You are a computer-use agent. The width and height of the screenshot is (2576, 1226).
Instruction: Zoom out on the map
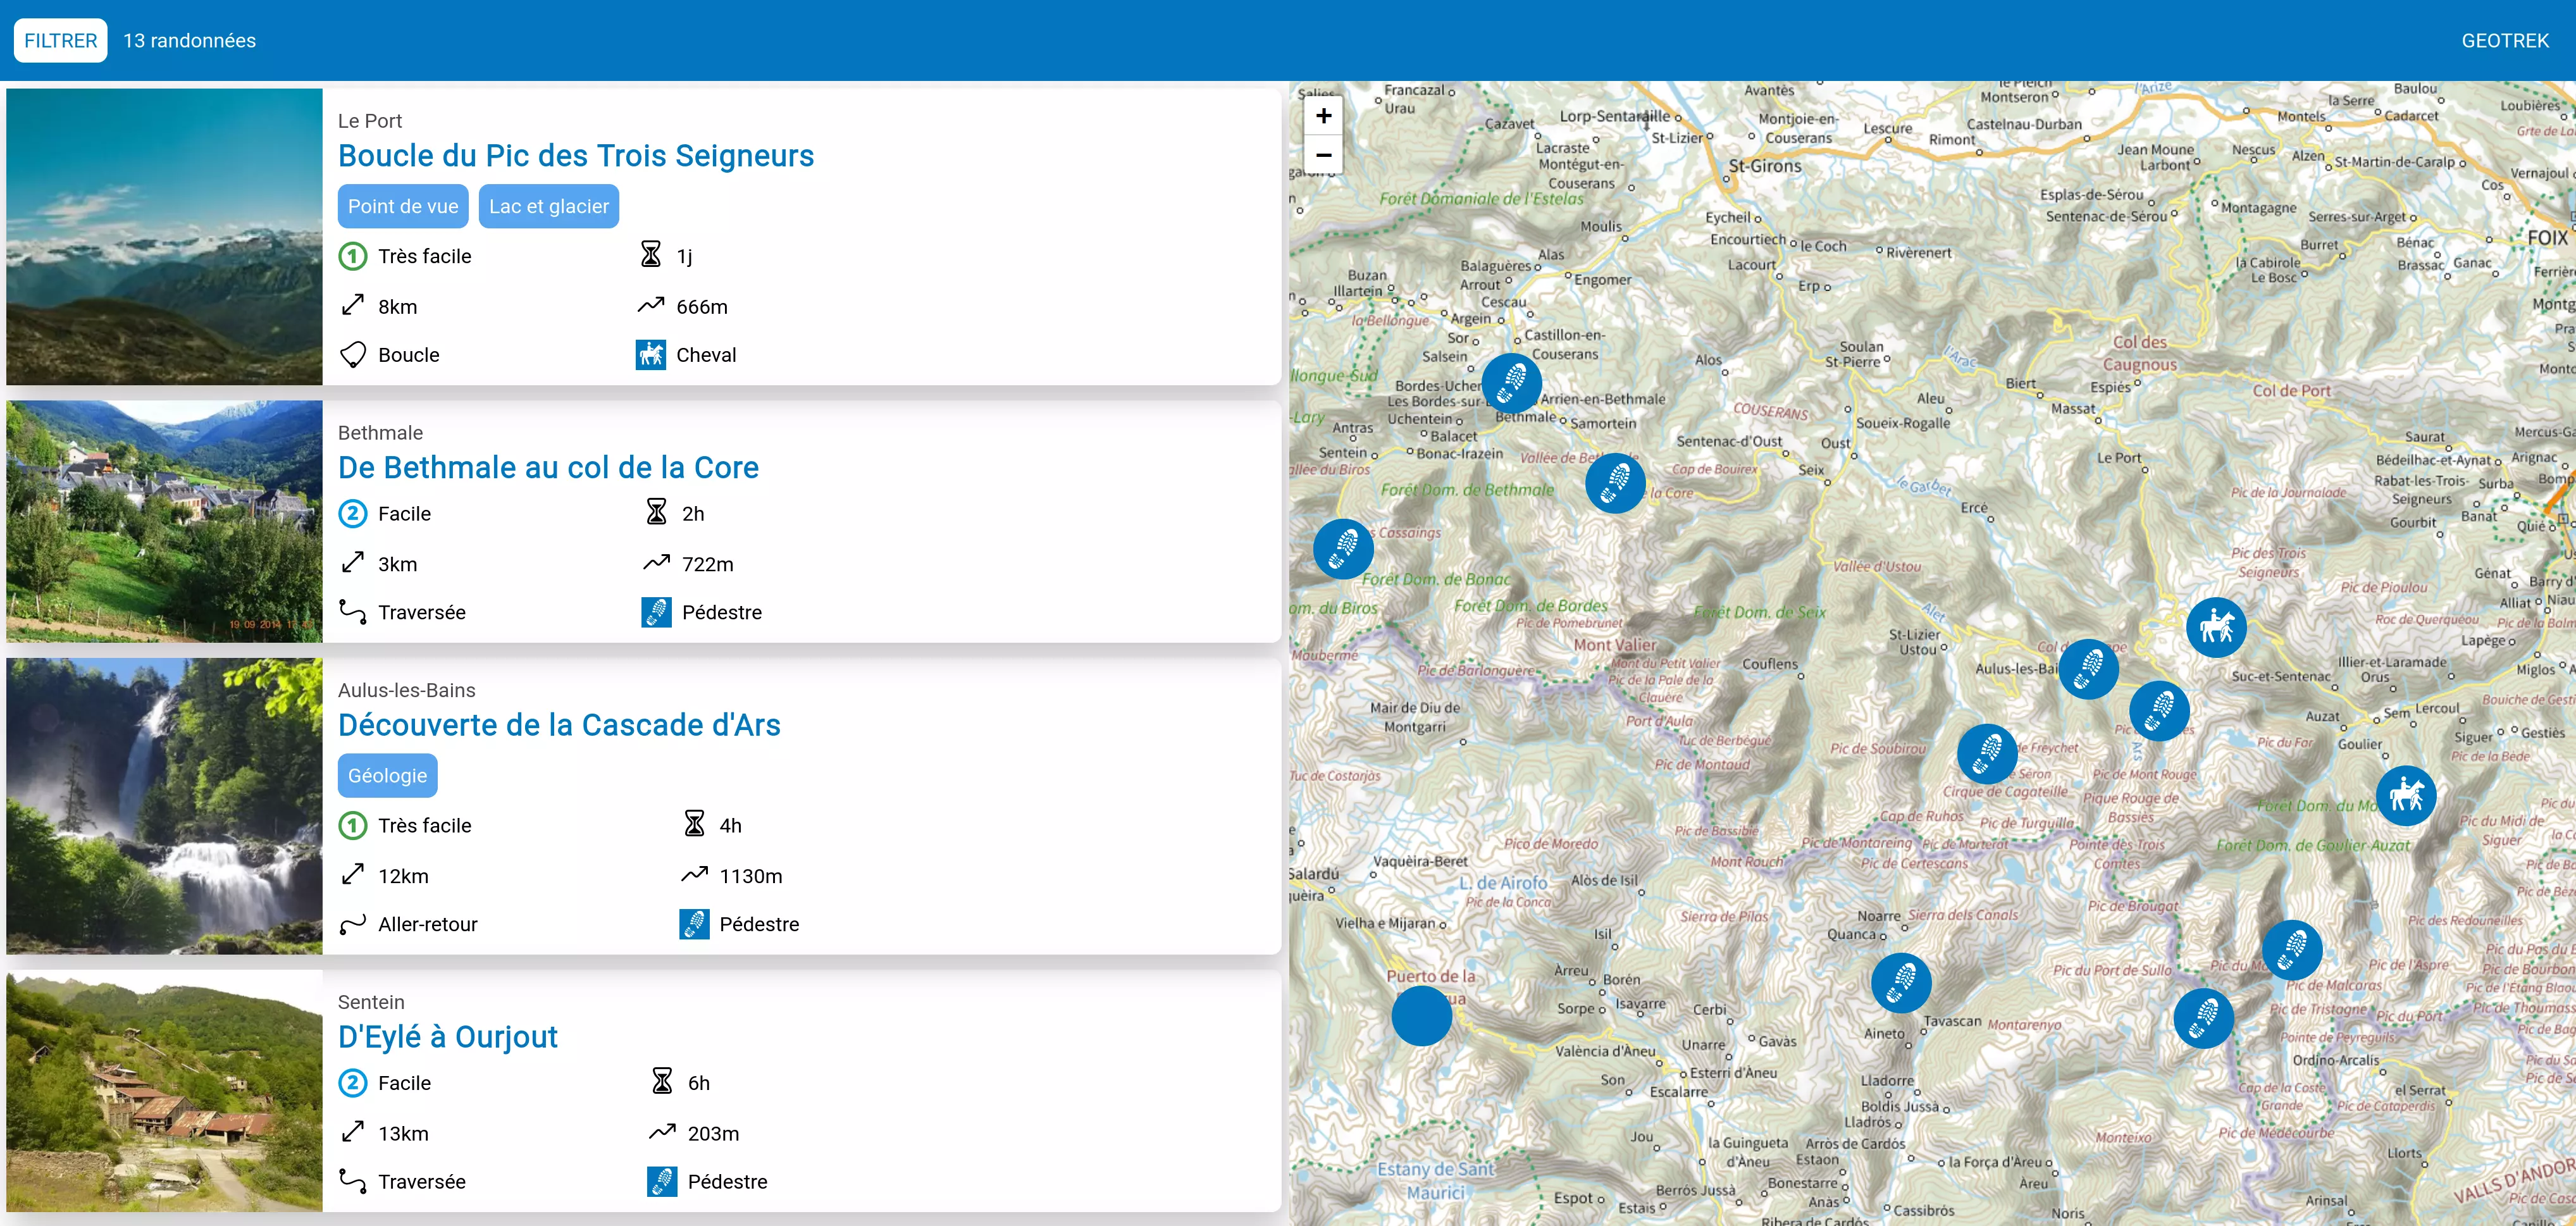(x=1323, y=155)
